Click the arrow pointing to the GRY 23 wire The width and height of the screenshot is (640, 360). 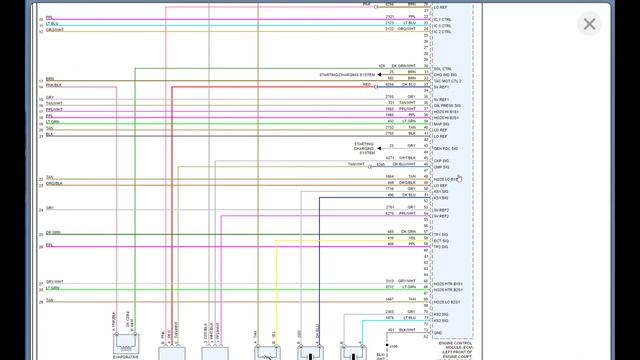pos(379,148)
